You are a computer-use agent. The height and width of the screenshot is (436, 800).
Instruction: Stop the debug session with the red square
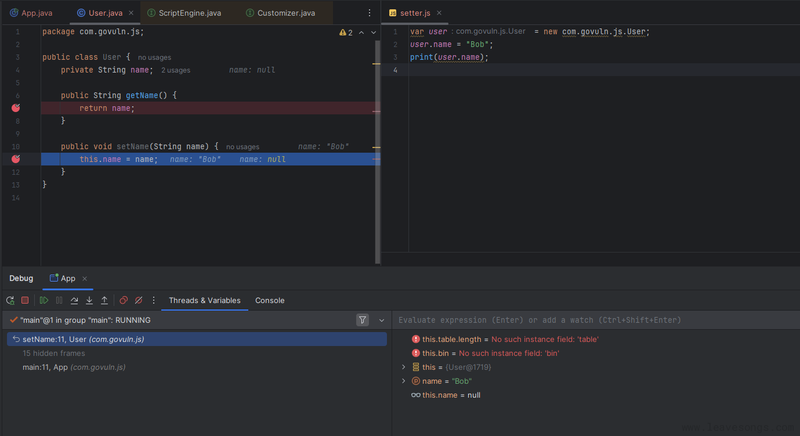[25, 300]
